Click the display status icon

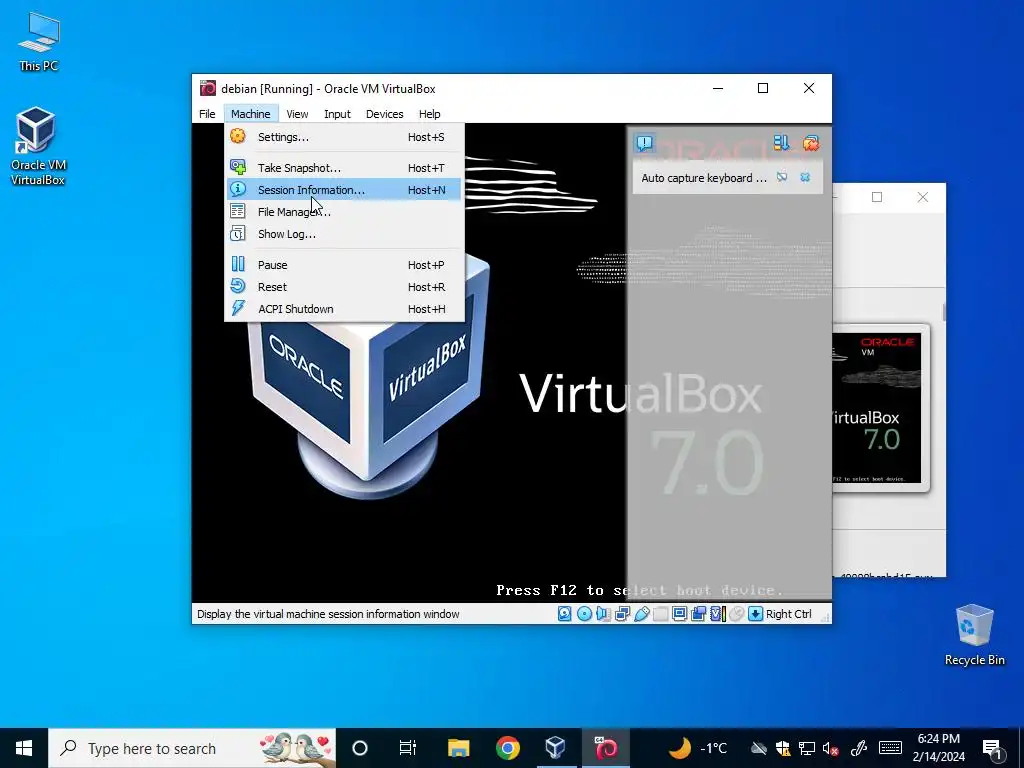tap(679, 614)
